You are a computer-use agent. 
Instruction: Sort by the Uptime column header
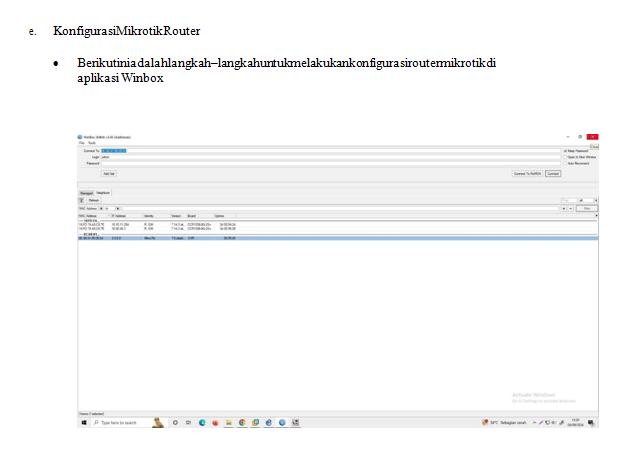pos(225,216)
